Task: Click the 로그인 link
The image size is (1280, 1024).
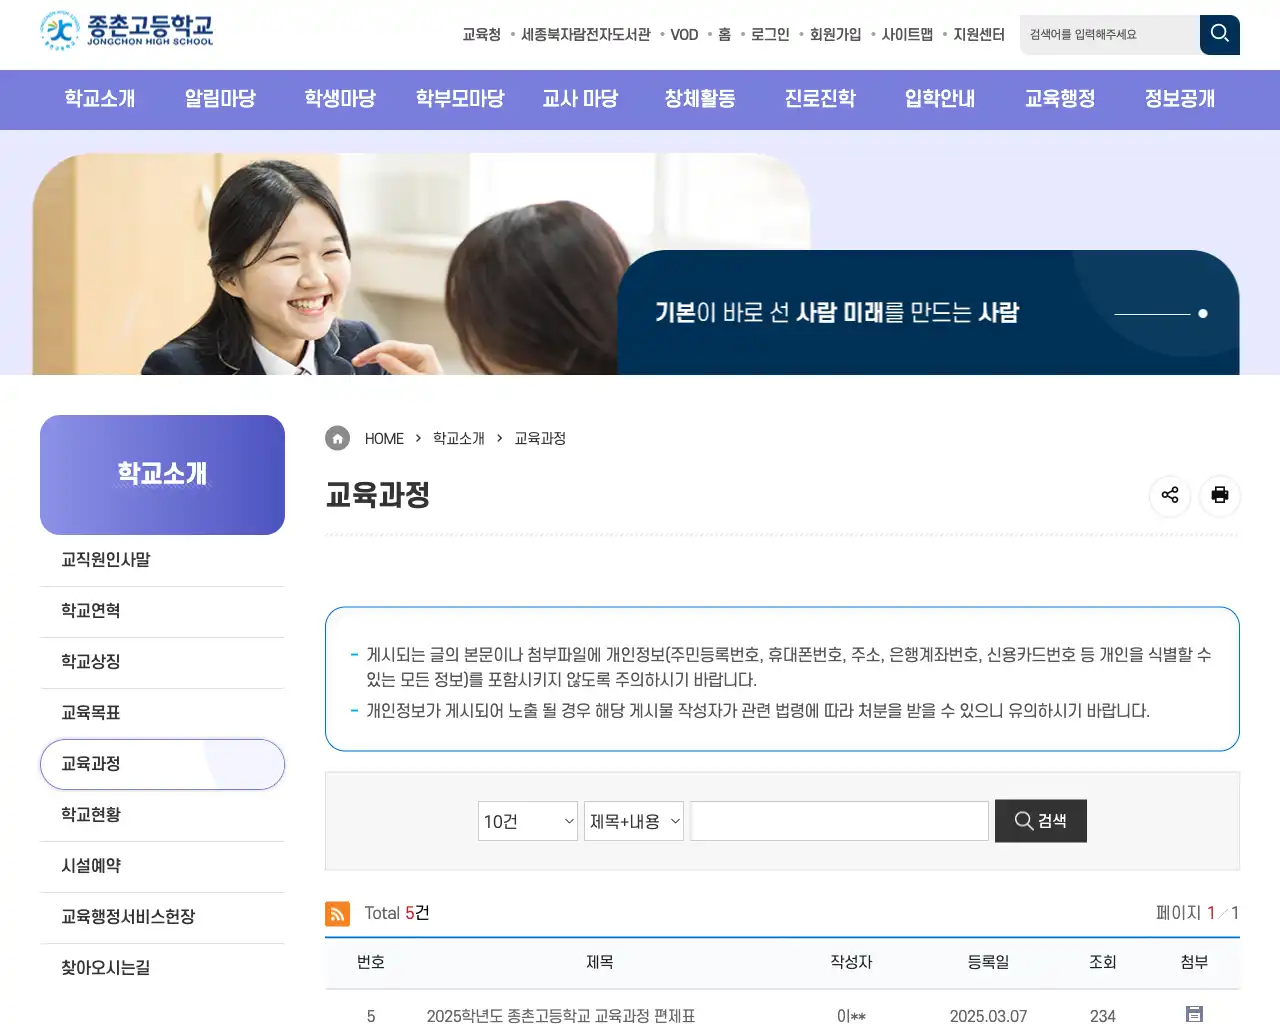Action: tap(770, 34)
